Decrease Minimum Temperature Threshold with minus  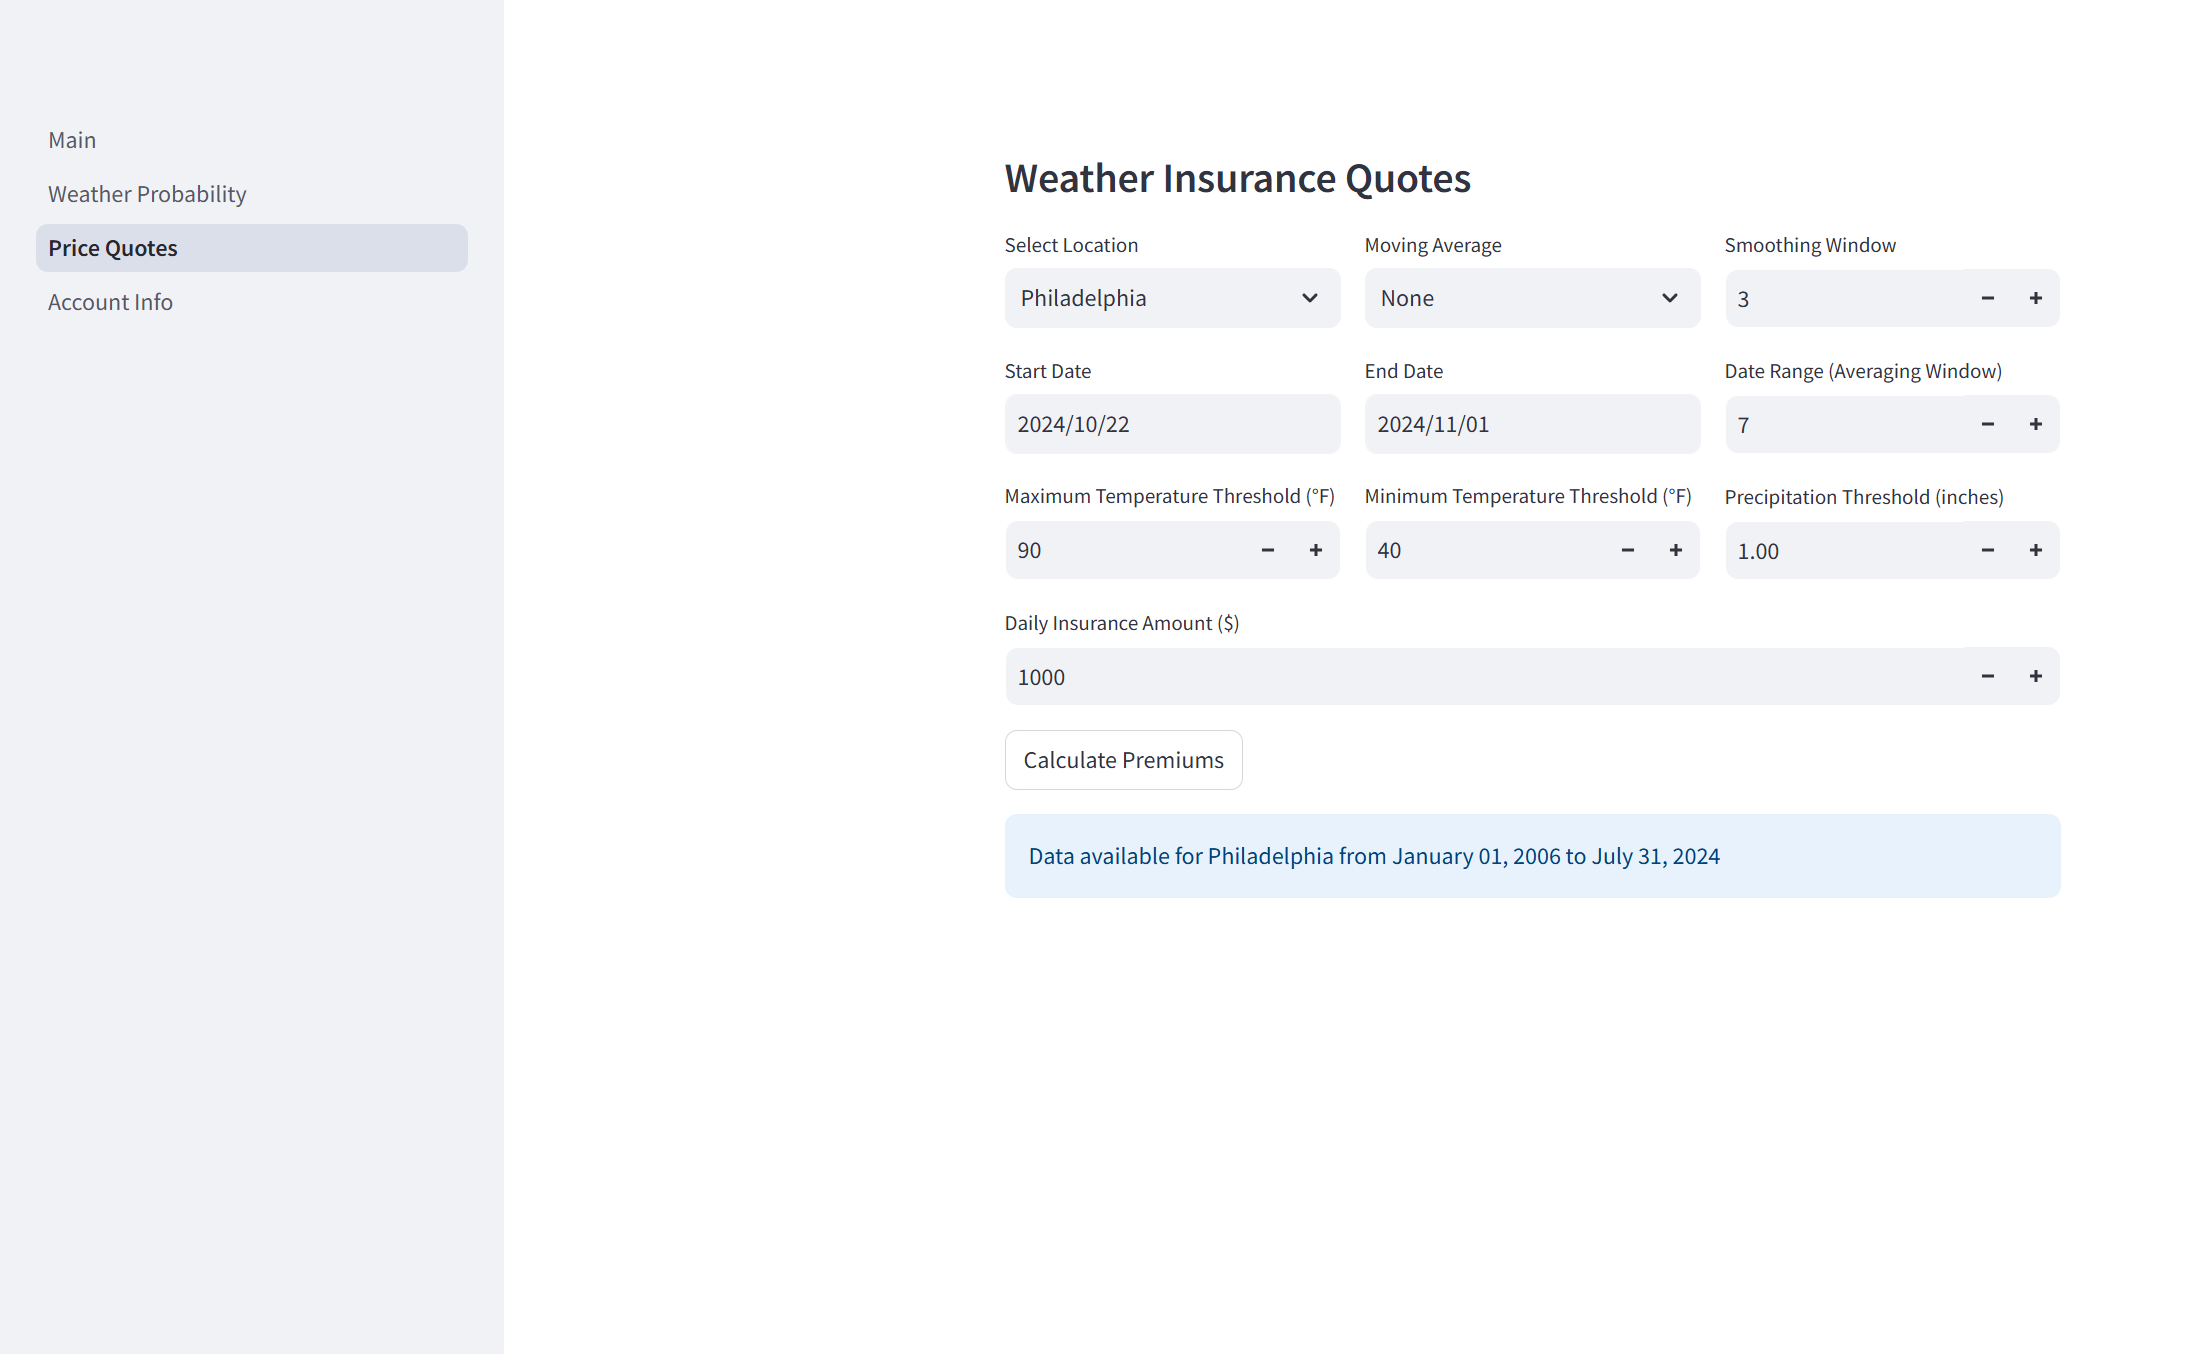point(1627,550)
